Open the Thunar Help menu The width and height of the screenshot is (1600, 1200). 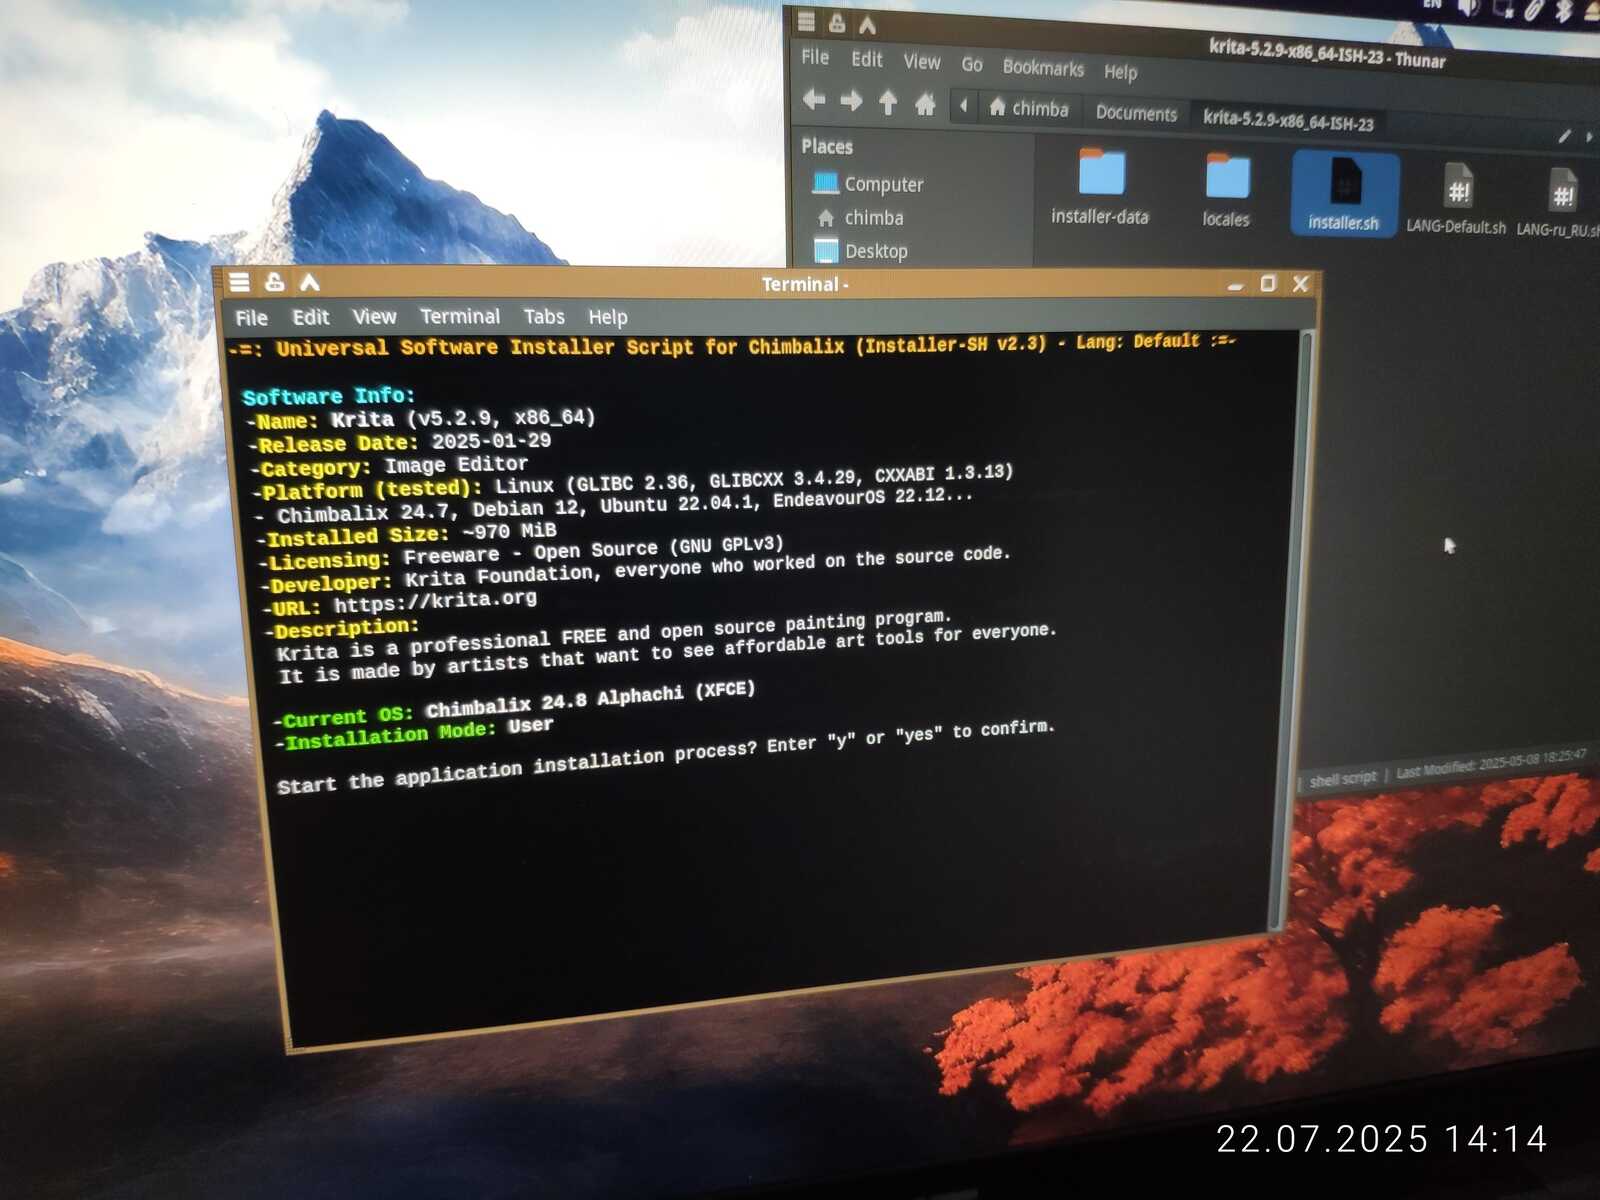click(1121, 71)
